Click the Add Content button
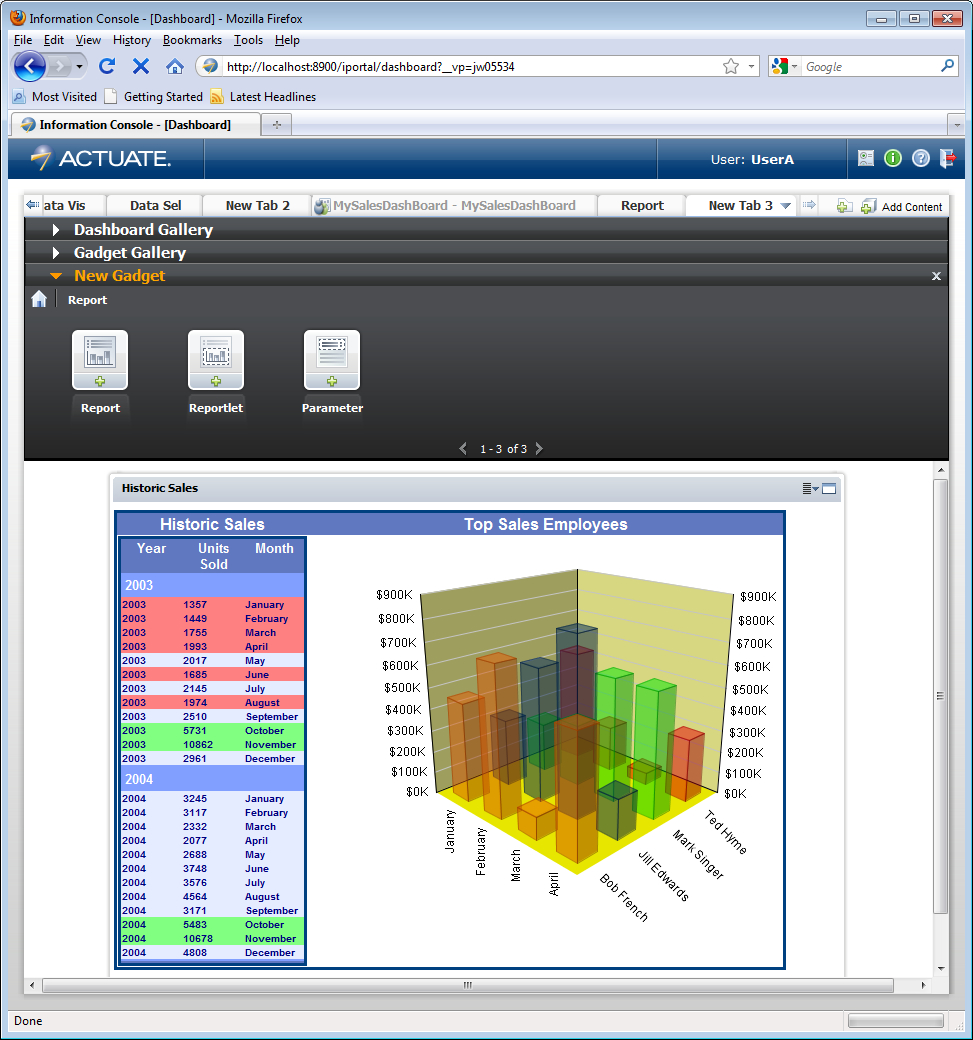The width and height of the screenshot is (973, 1040). pyautogui.click(x=902, y=207)
